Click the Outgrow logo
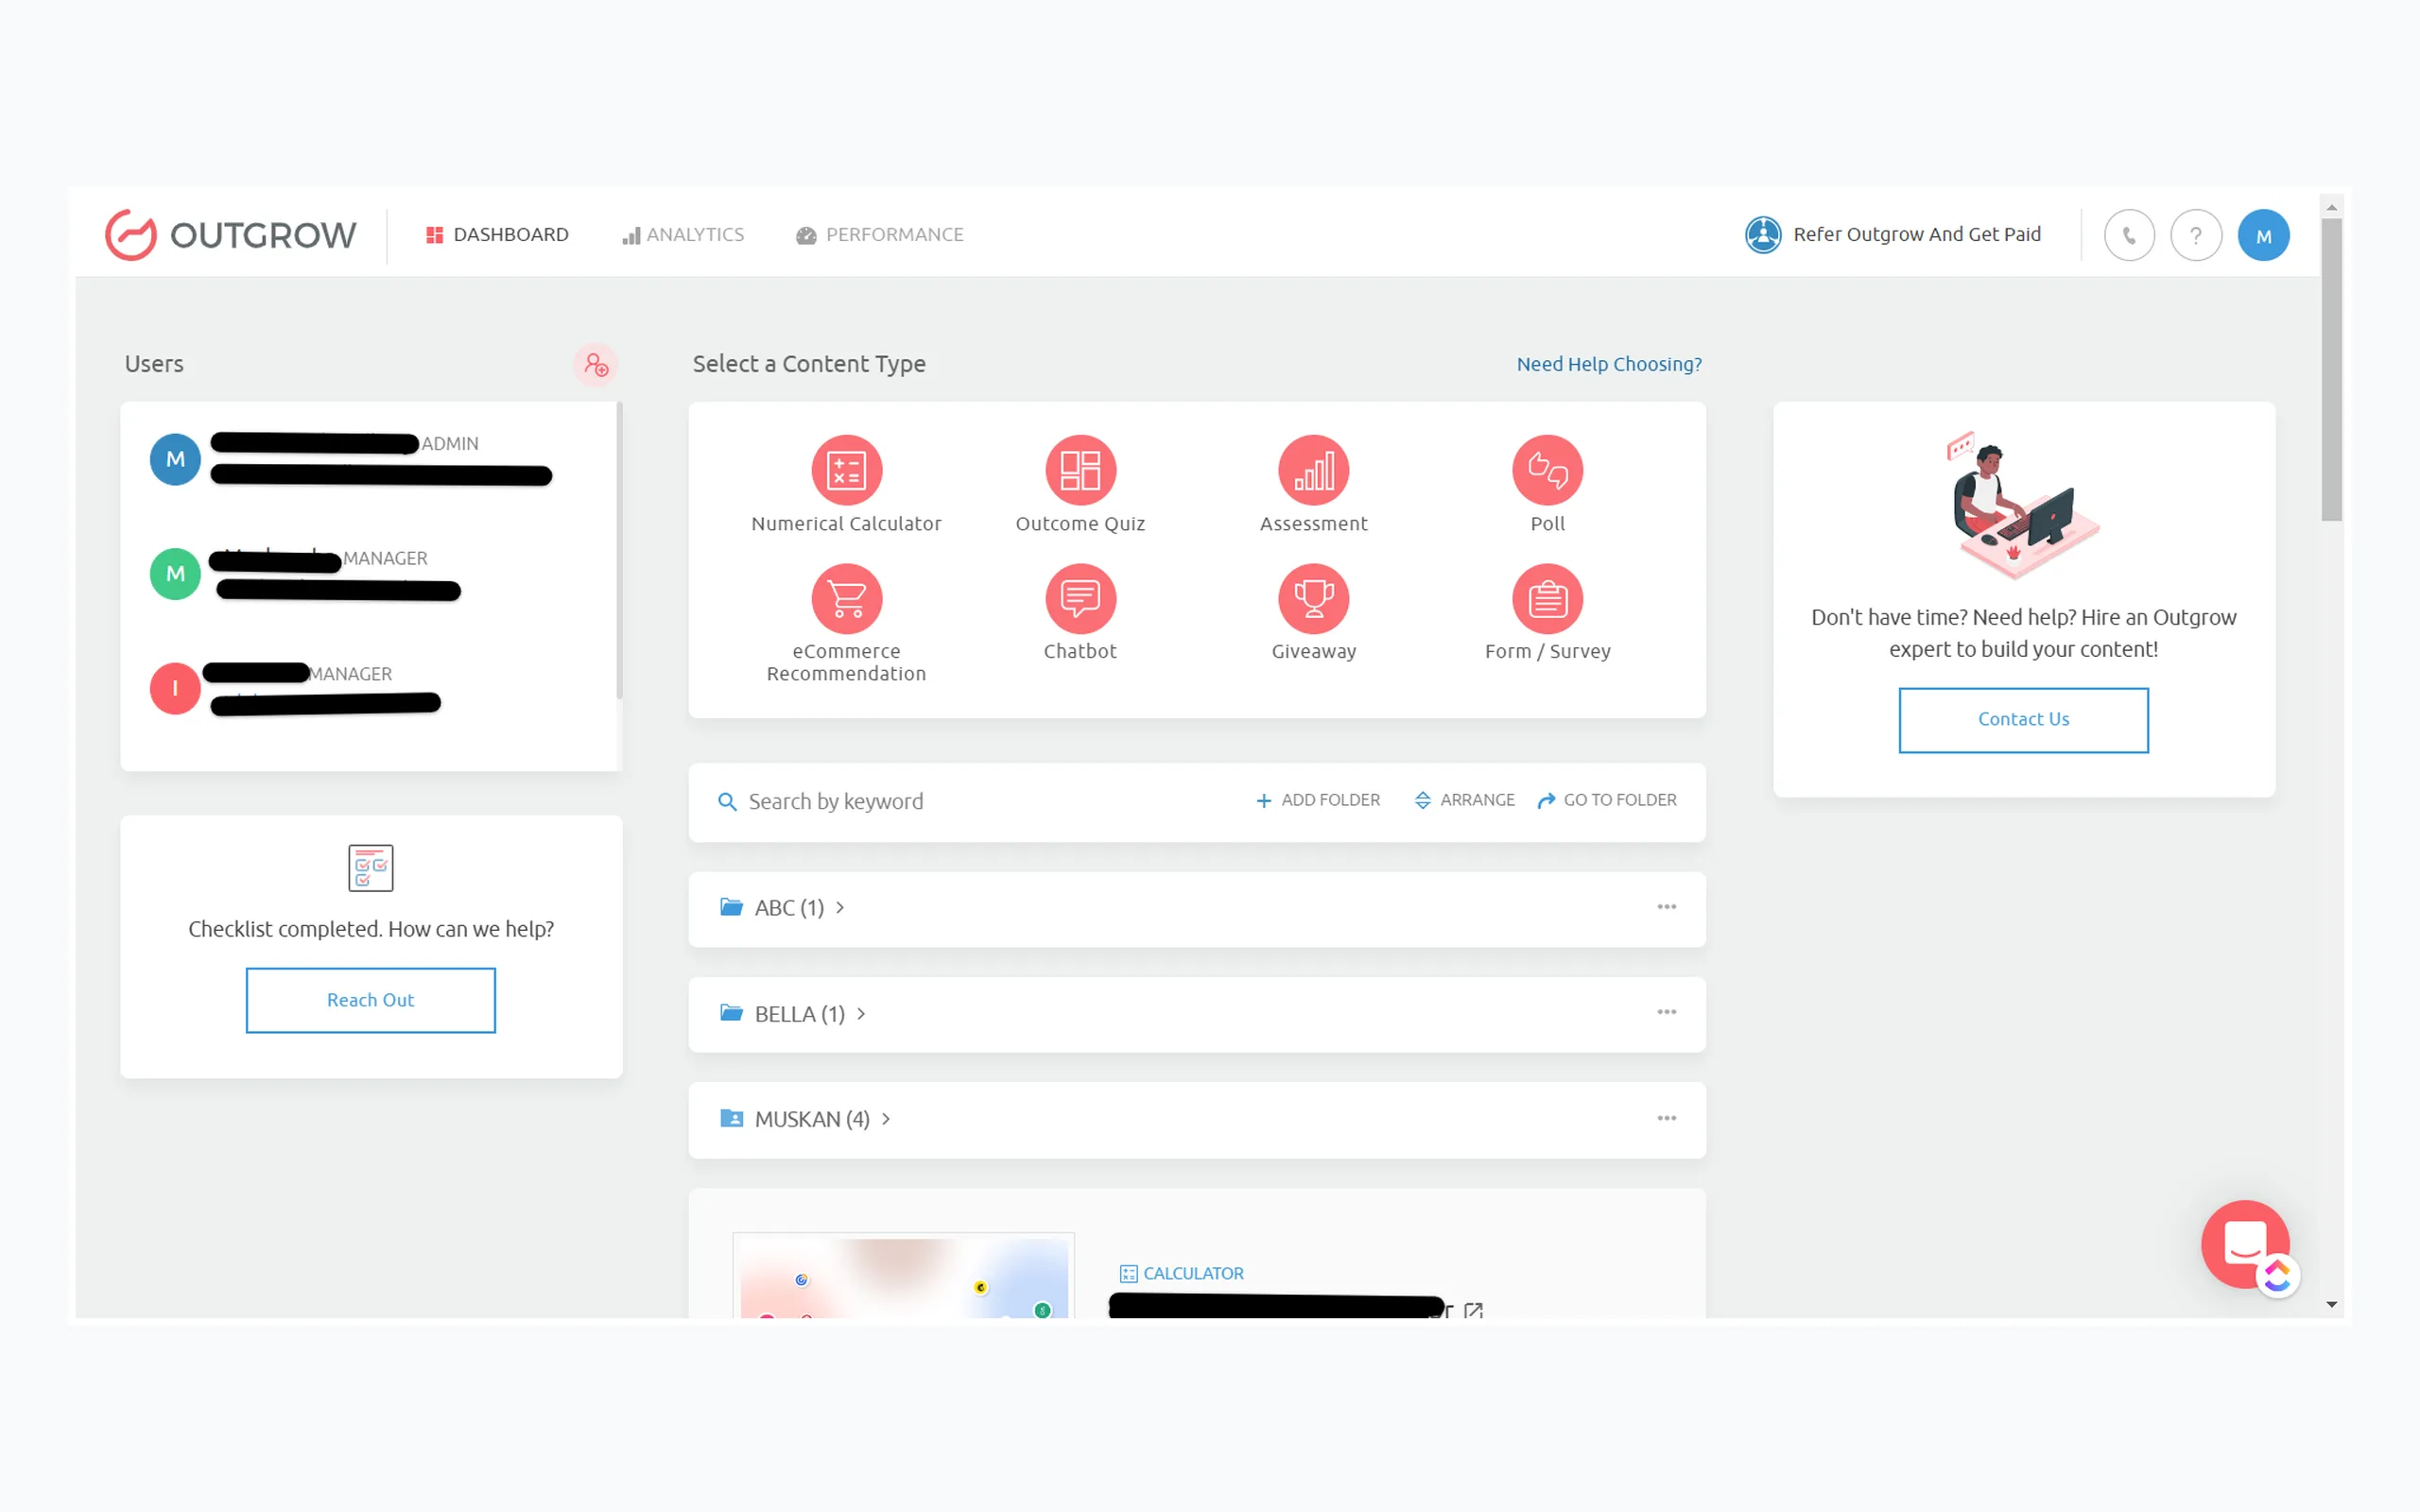Viewport: 2420px width, 1512px height. click(x=230, y=235)
